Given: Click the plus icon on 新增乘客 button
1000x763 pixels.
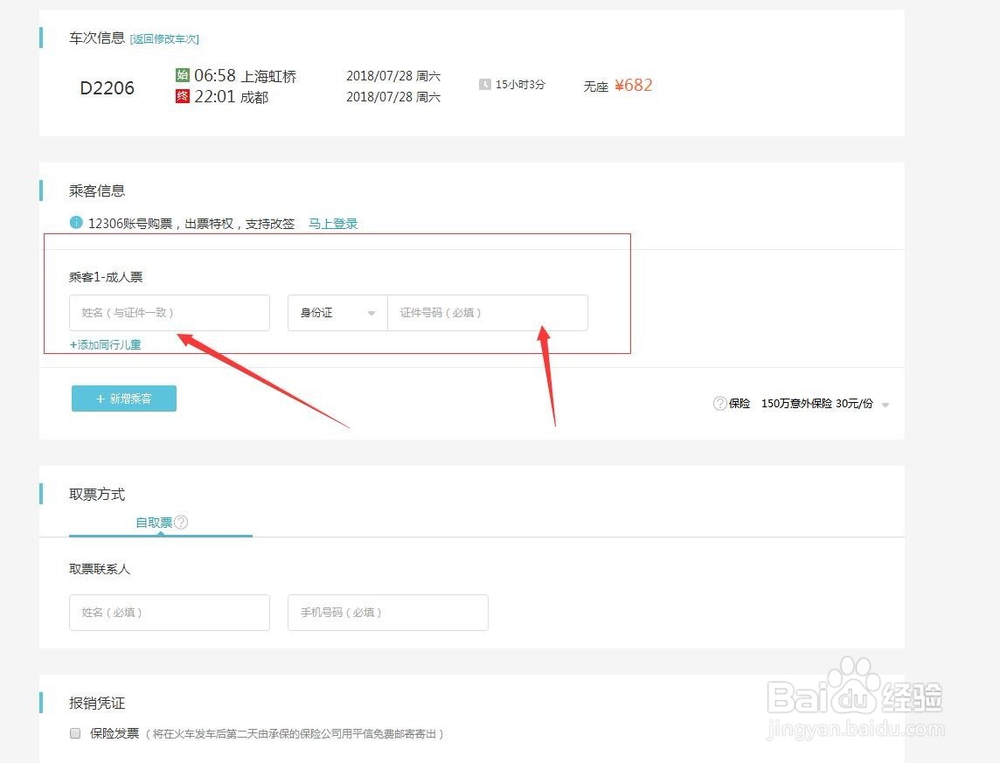Looking at the screenshot, I should click(x=101, y=398).
